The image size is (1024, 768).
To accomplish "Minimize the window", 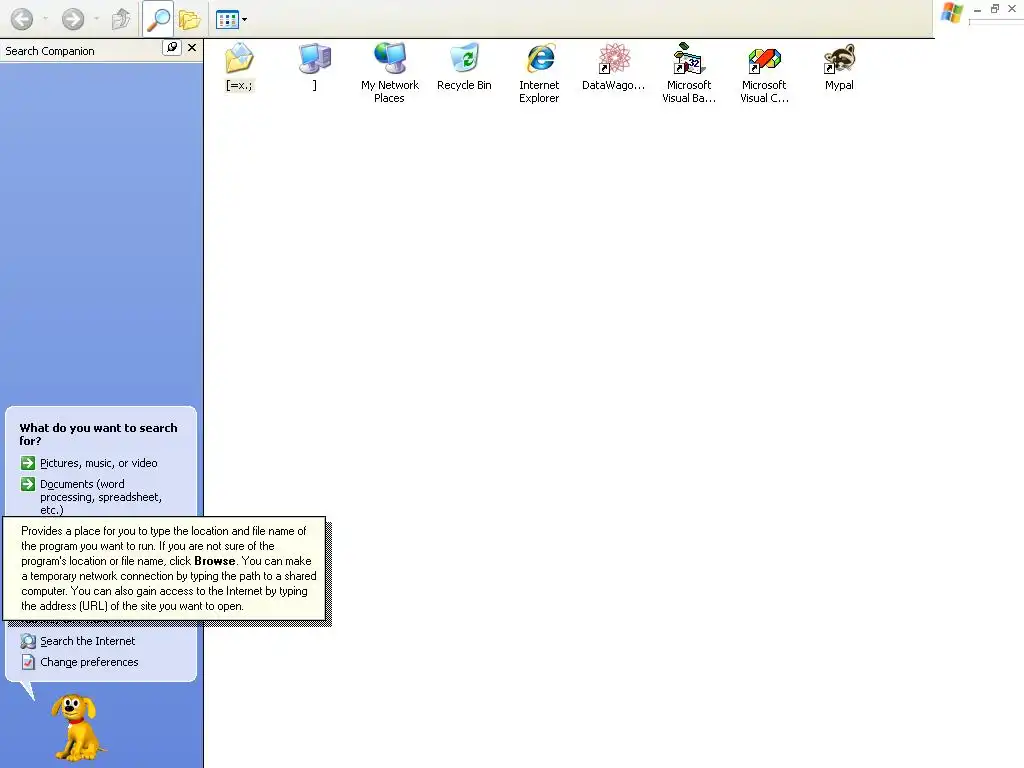I will pyautogui.click(x=977, y=9).
